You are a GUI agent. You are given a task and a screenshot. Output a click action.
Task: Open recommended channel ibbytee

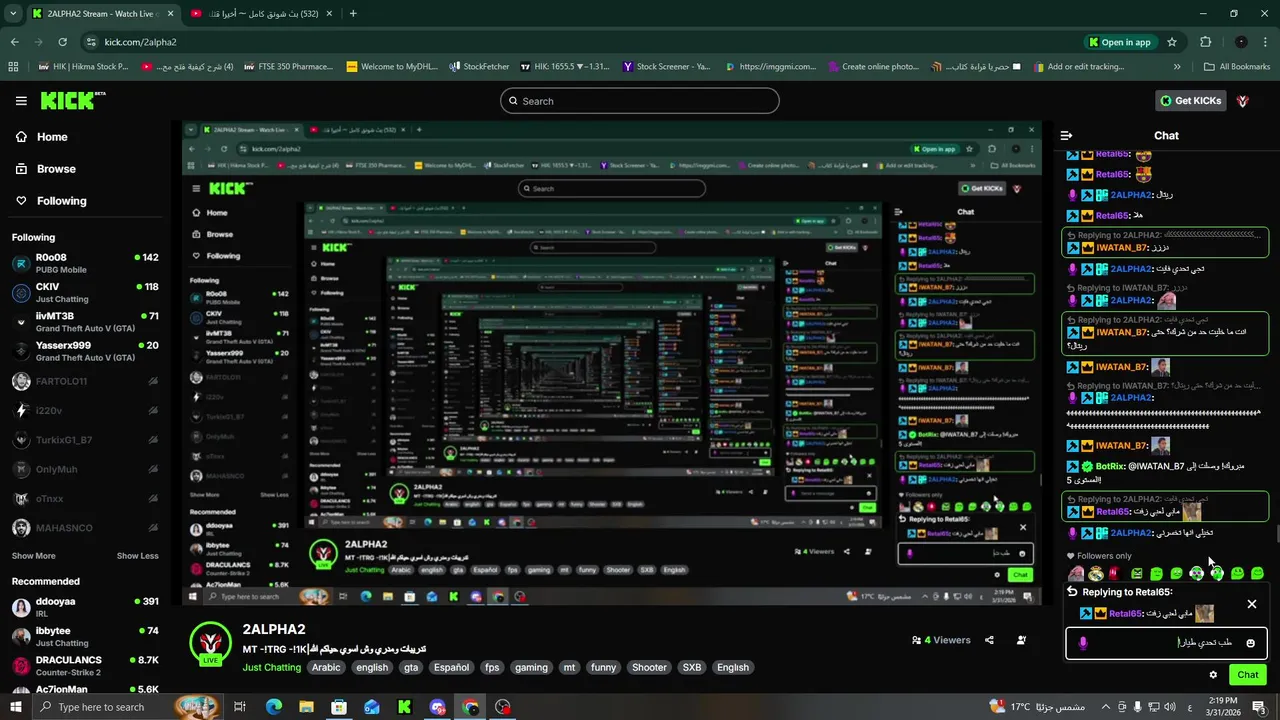pos(85,636)
